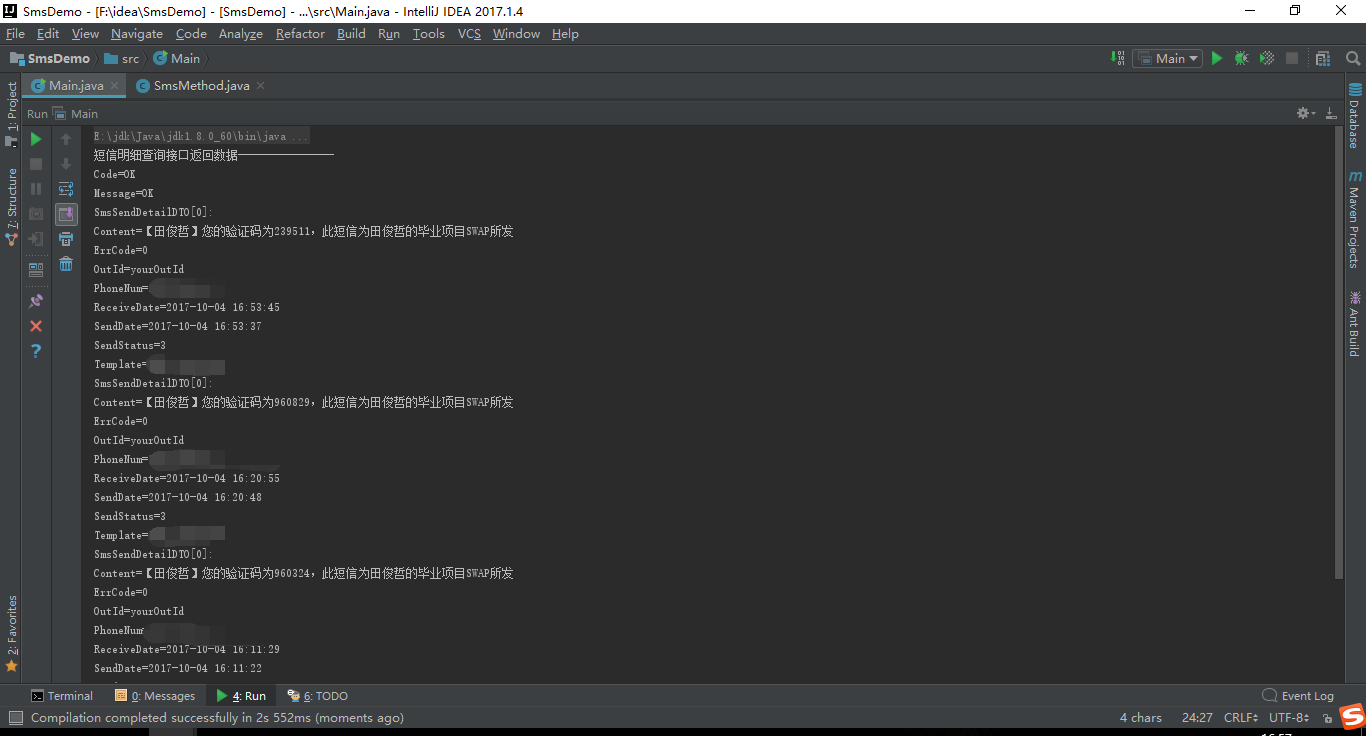Viewport: 1366px width, 736px height.
Task: Open the Run console settings gear menu
Action: coord(1303,113)
